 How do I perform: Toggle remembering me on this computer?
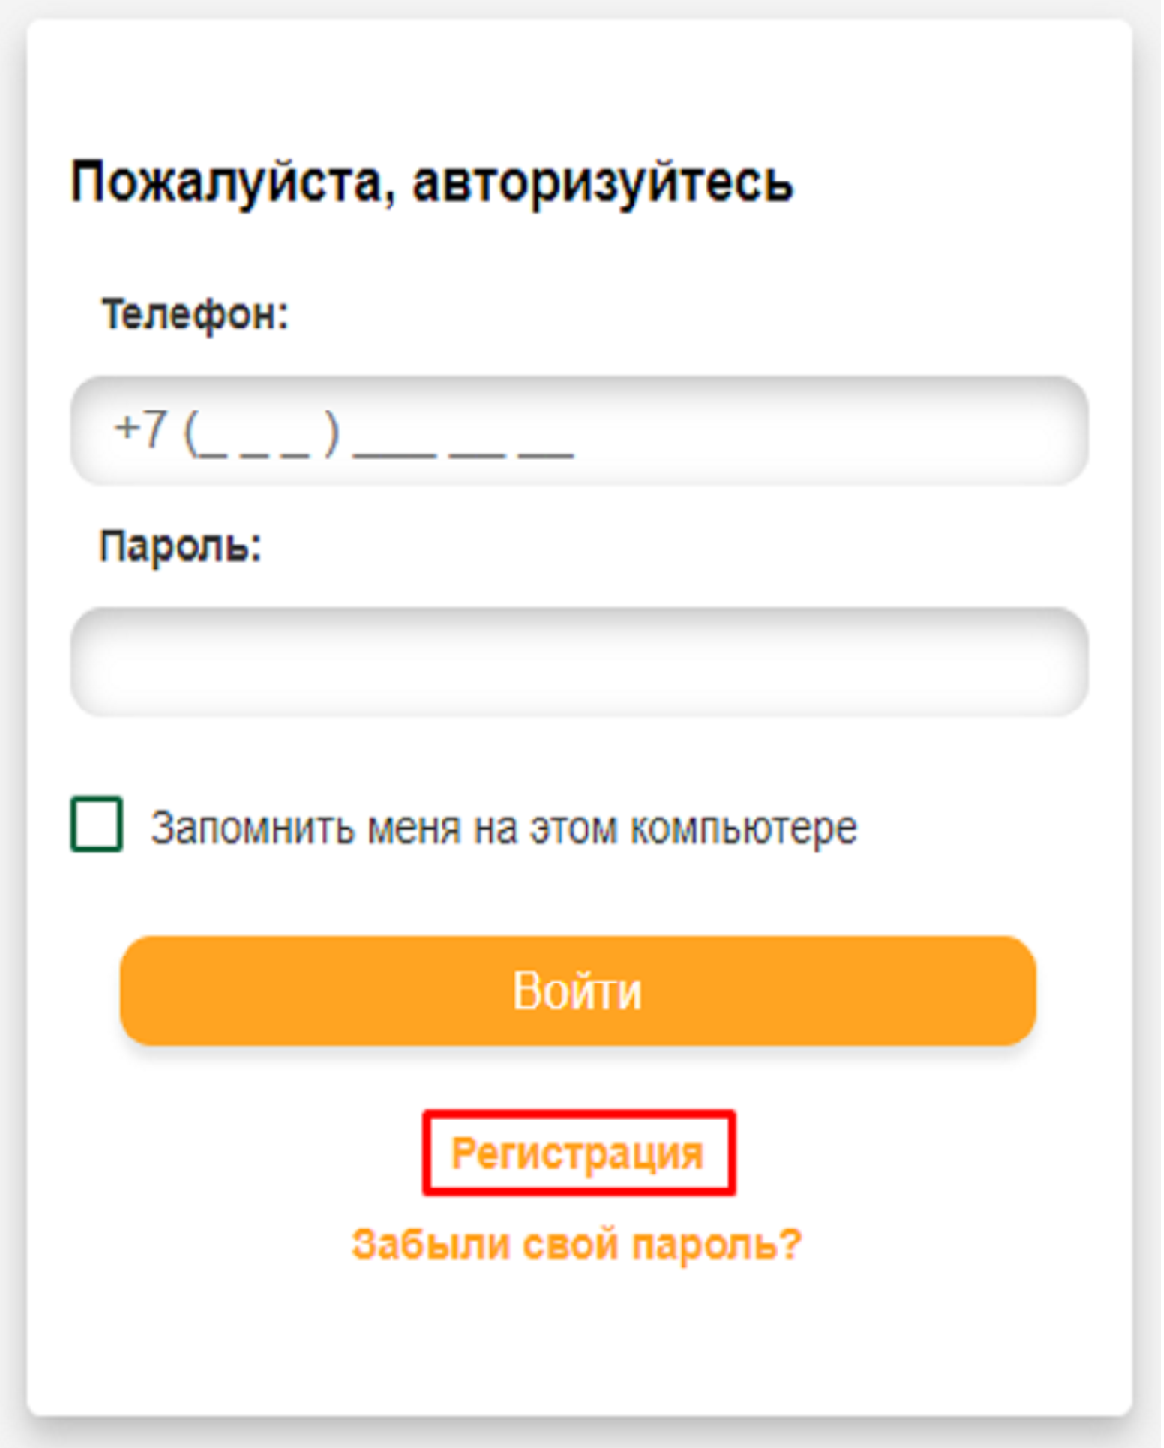click(x=97, y=824)
